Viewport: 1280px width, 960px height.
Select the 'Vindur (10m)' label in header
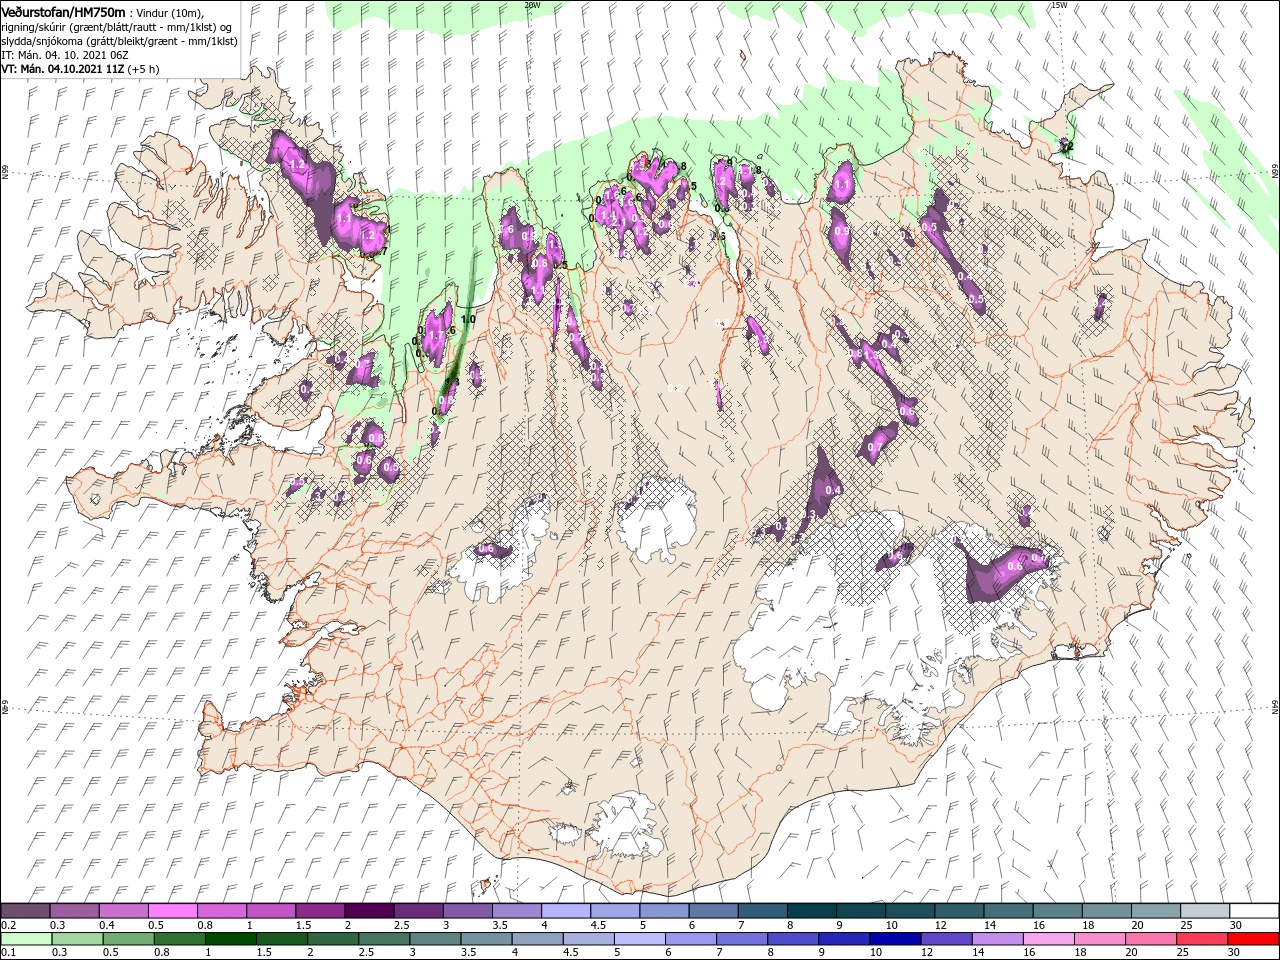(x=169, y=12)
